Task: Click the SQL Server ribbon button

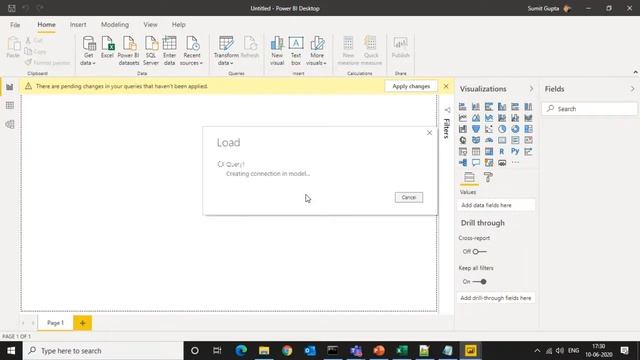Action: click(151, 51)
